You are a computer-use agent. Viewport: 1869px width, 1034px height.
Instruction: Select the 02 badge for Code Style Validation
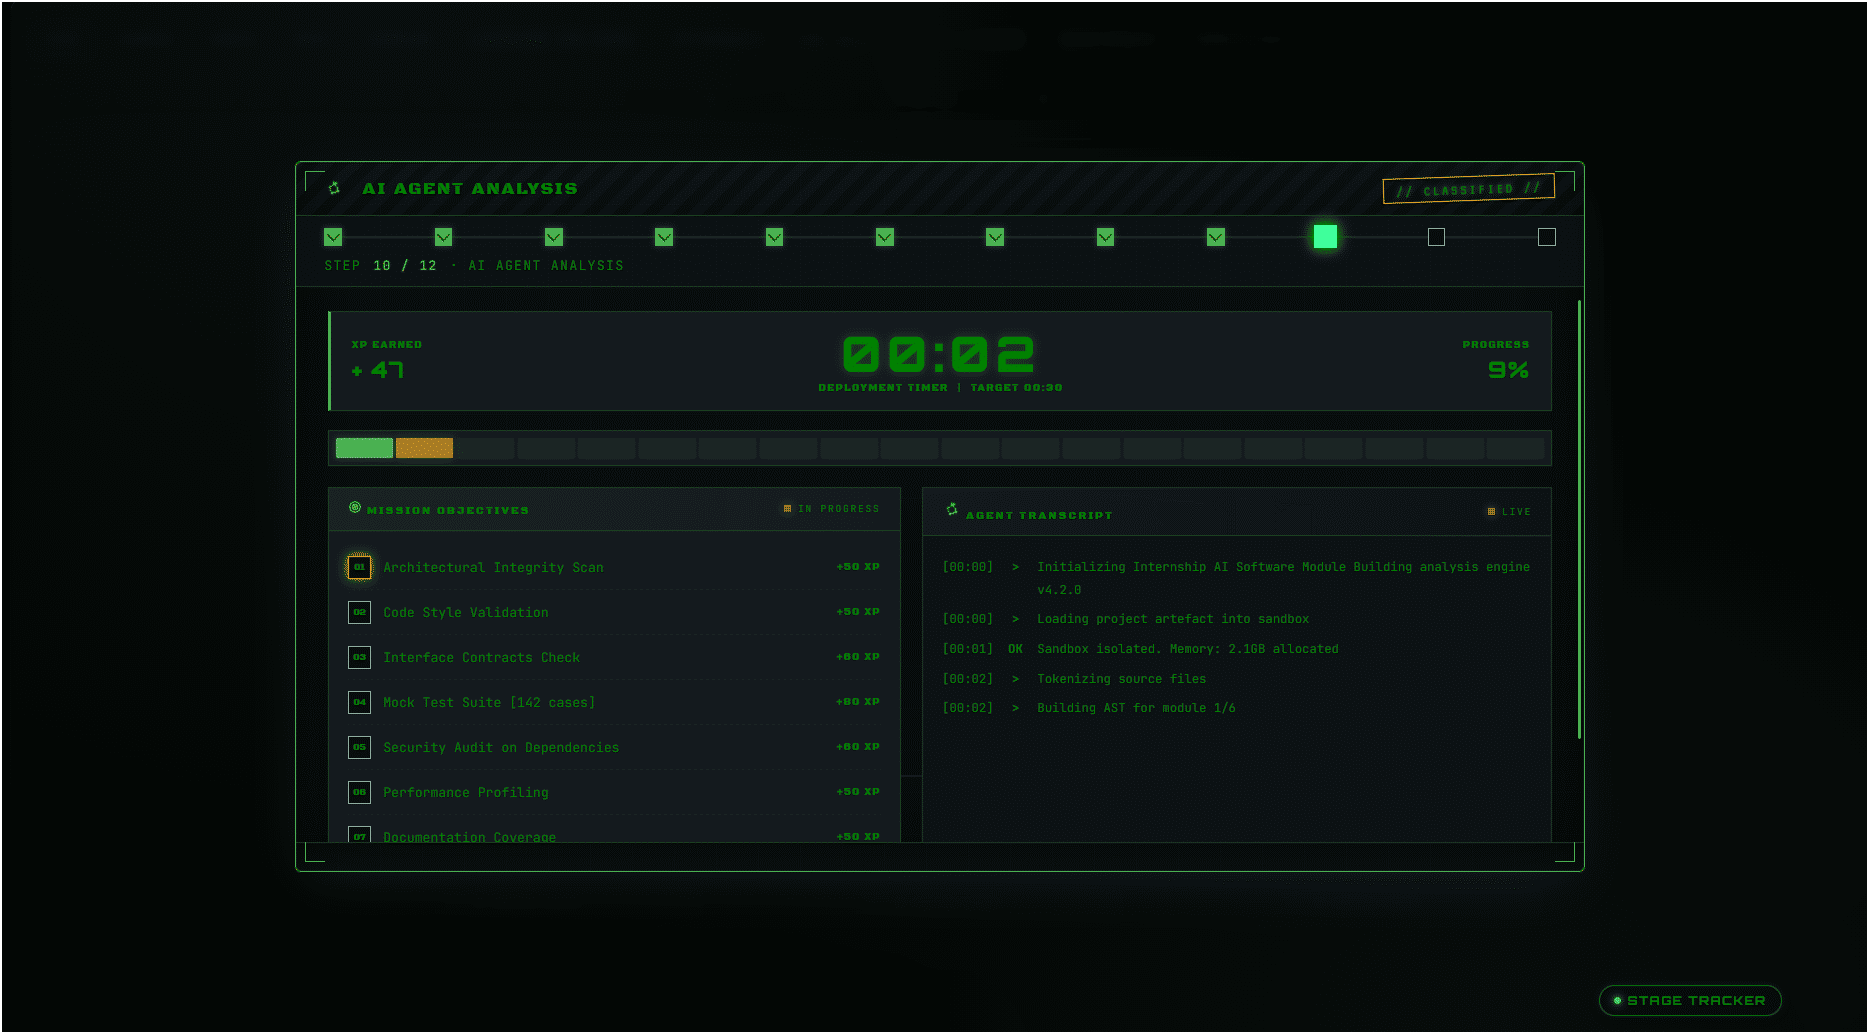[x=359, y=612]
